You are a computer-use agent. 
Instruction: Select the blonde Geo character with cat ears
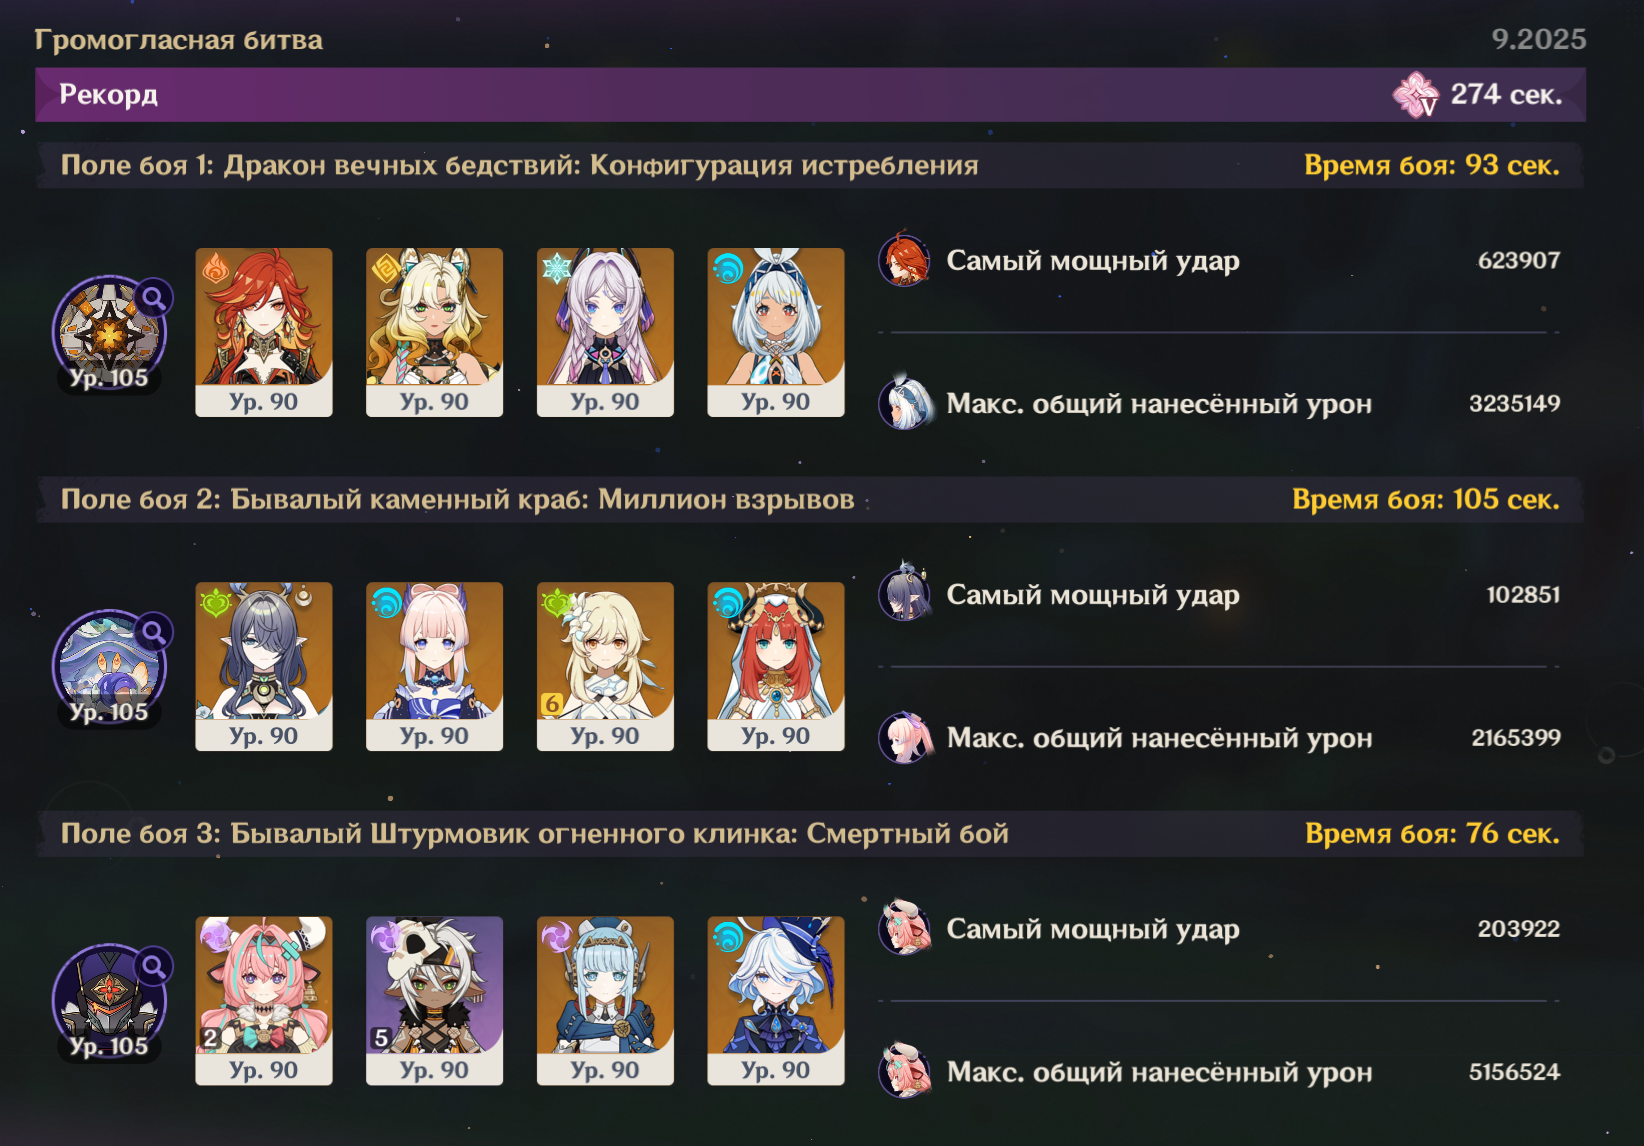coord(435,332)
